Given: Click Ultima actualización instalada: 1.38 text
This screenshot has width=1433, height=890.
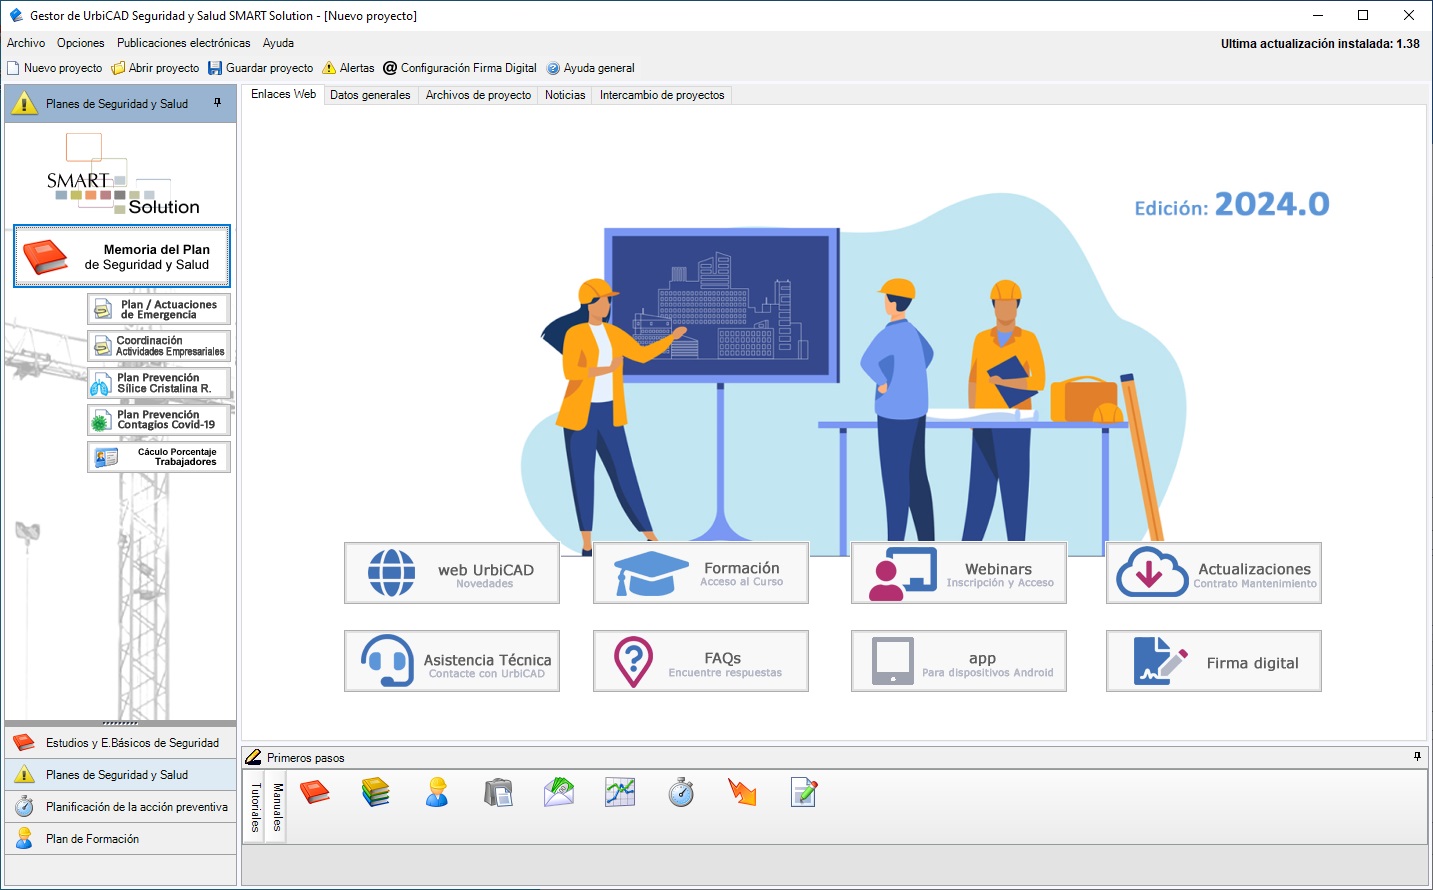Looking at the screenshot, I should [1320, 44].
